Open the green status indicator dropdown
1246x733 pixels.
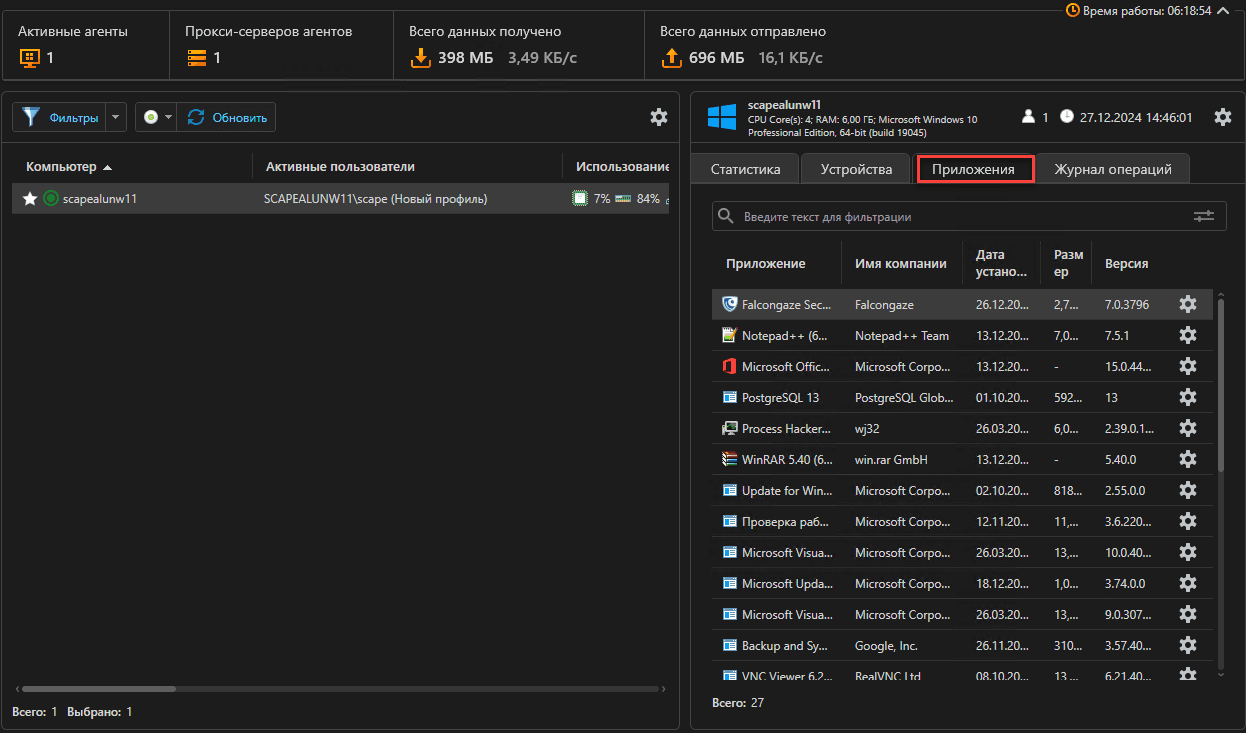(156, 117)
